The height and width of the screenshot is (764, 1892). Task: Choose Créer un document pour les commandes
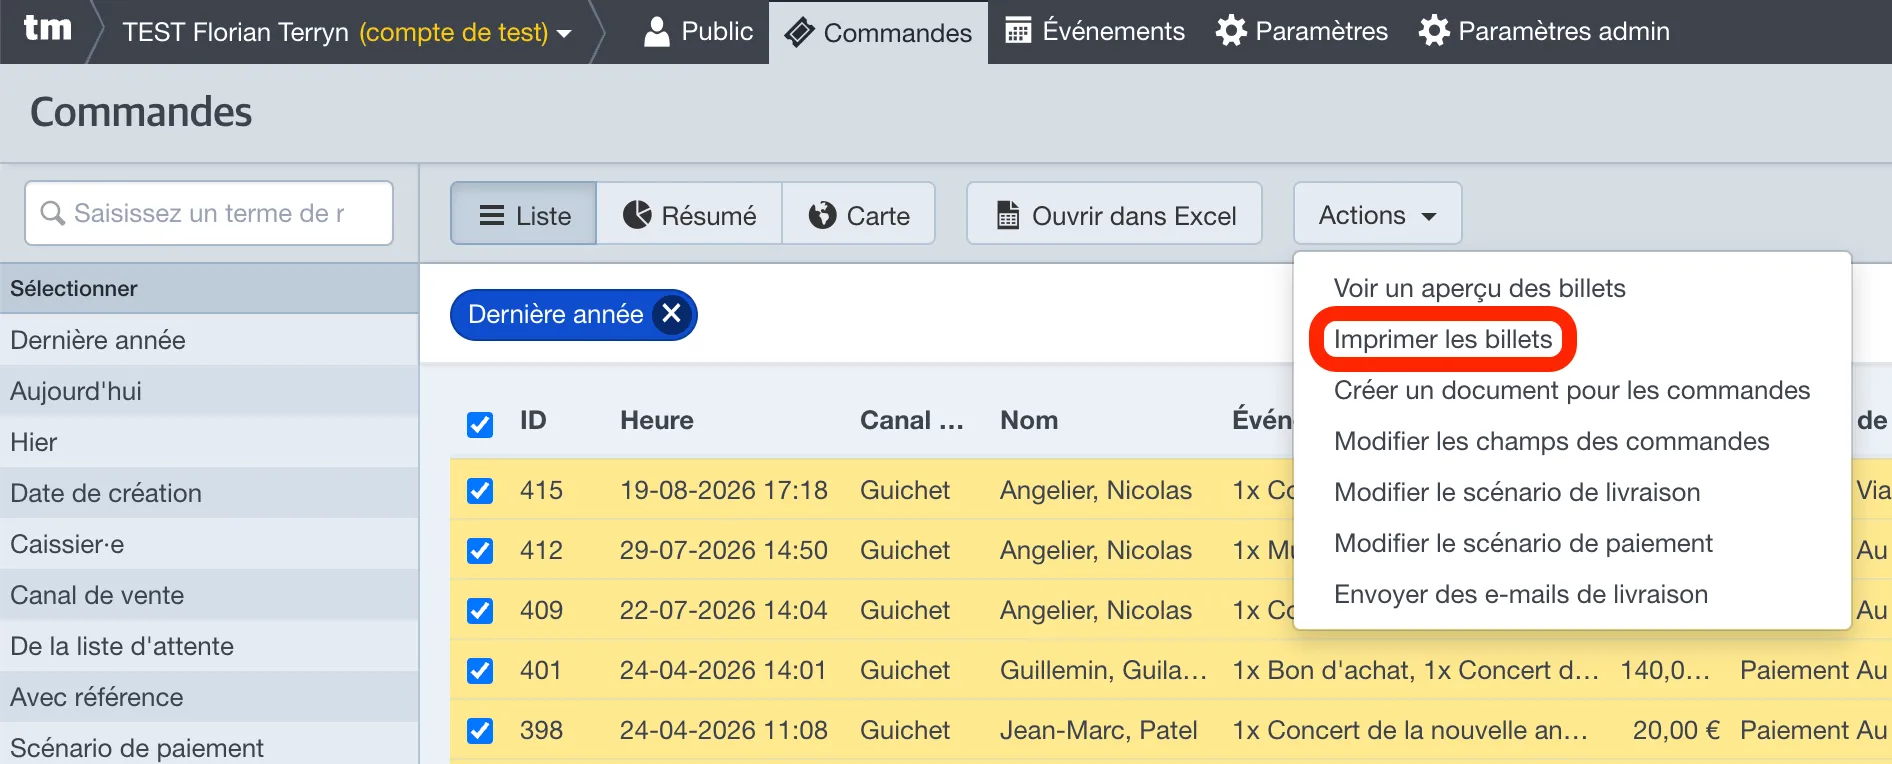(1571, 390)
